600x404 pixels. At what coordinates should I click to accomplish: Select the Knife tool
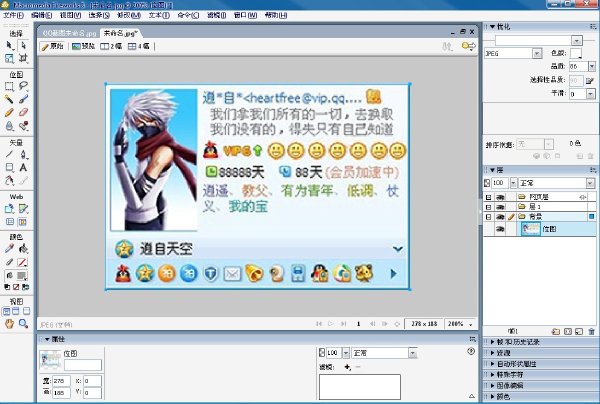[x=23, y=180]
